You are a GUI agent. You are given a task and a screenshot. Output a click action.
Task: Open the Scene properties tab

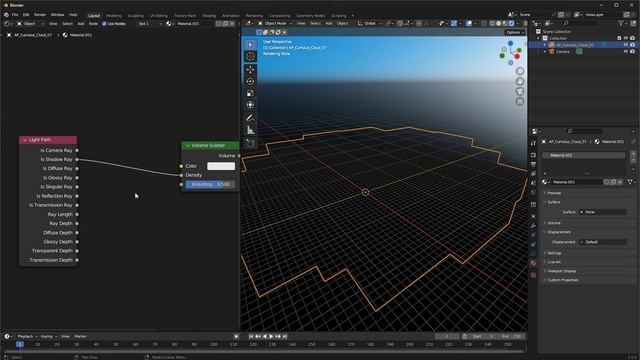(x=533, y=183)
